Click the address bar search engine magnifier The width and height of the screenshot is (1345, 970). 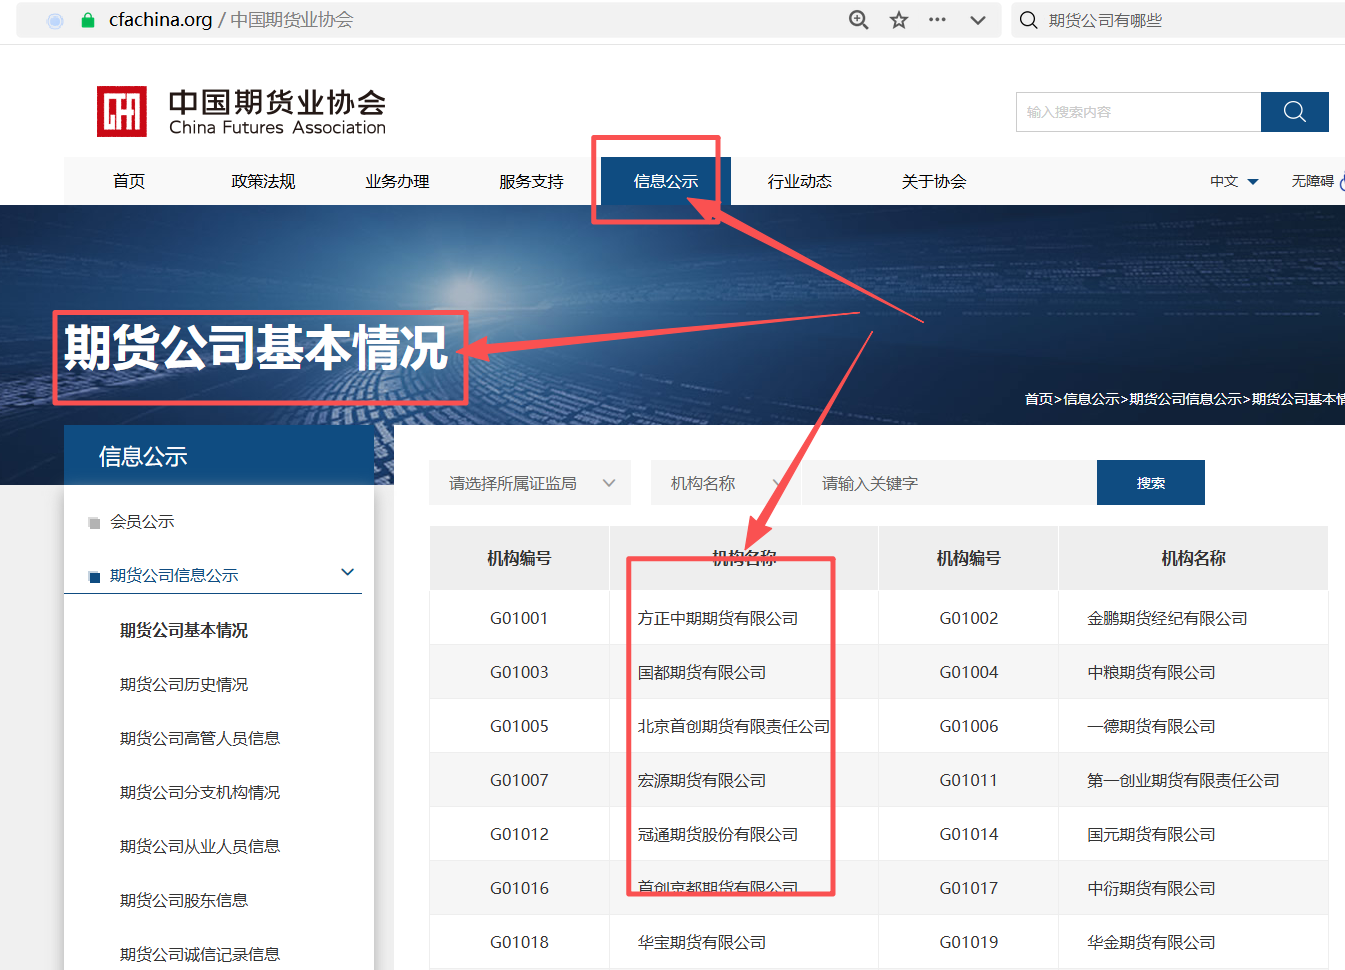[1028, 20]
